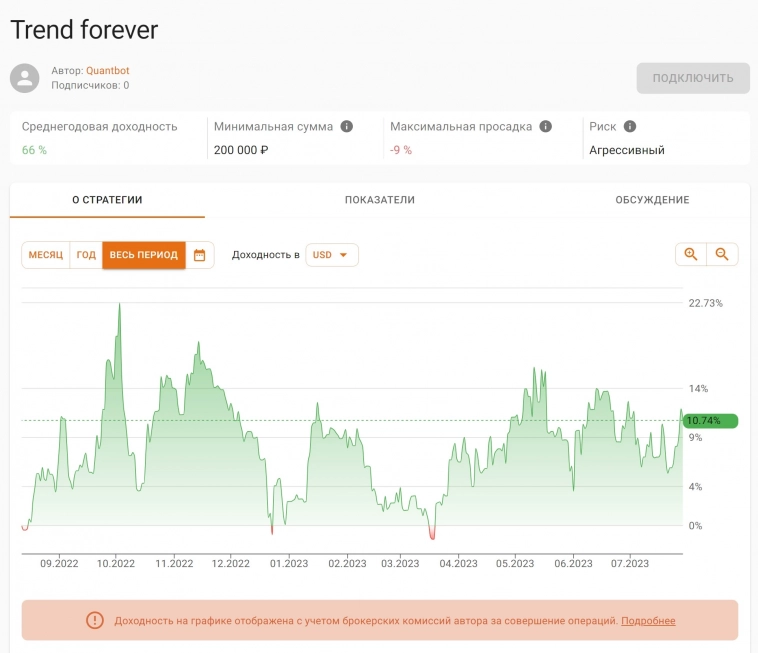Click the green 10.74% value marker
Image resolution: width=758 pixels, height=653 pixels.
tap(709, 421)
